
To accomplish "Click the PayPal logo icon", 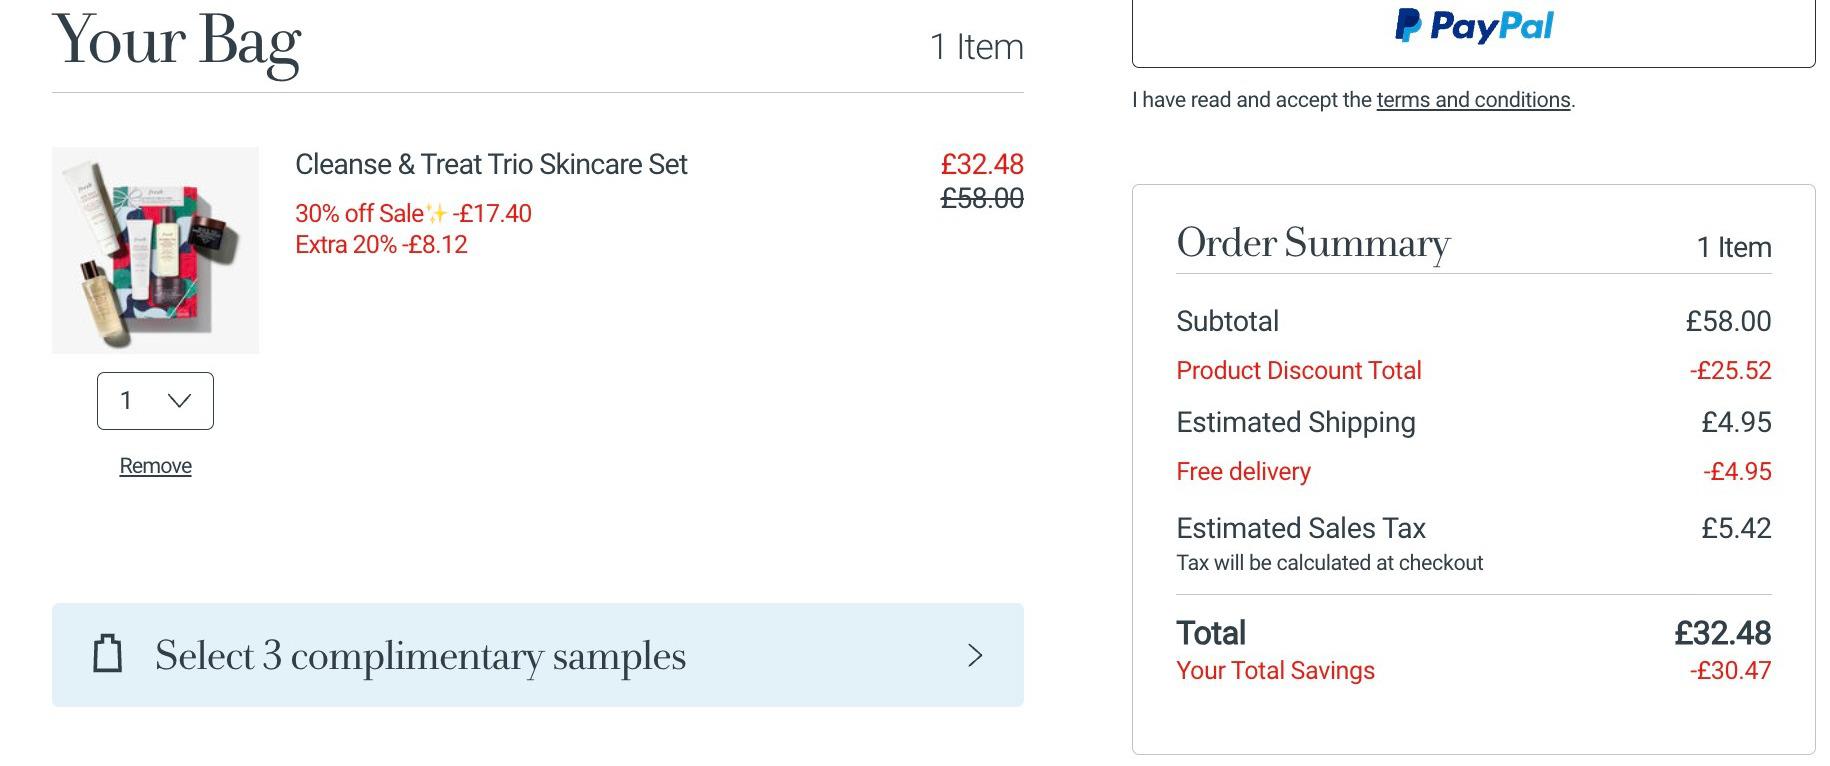I will [1474, 26].
